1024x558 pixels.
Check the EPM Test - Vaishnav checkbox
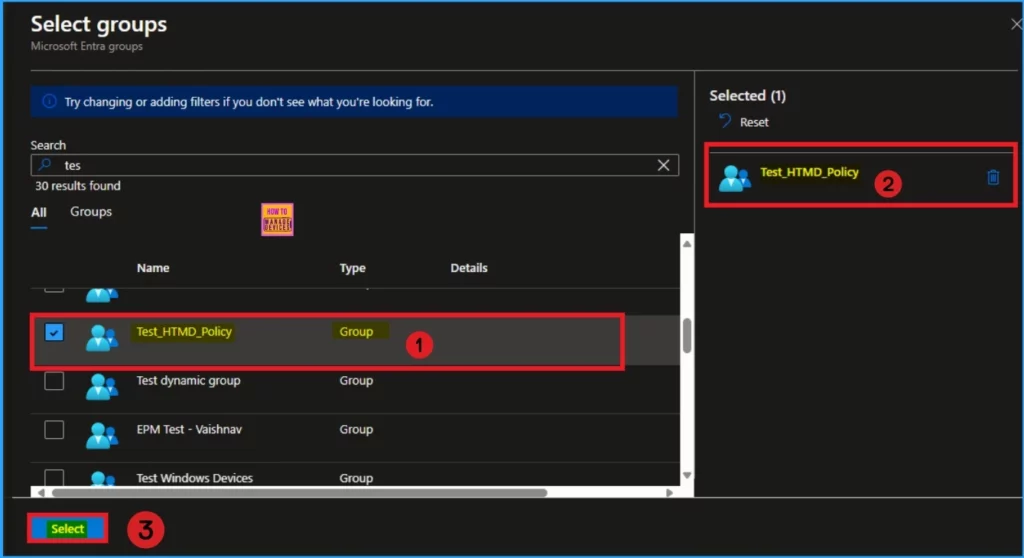point(54,430)
